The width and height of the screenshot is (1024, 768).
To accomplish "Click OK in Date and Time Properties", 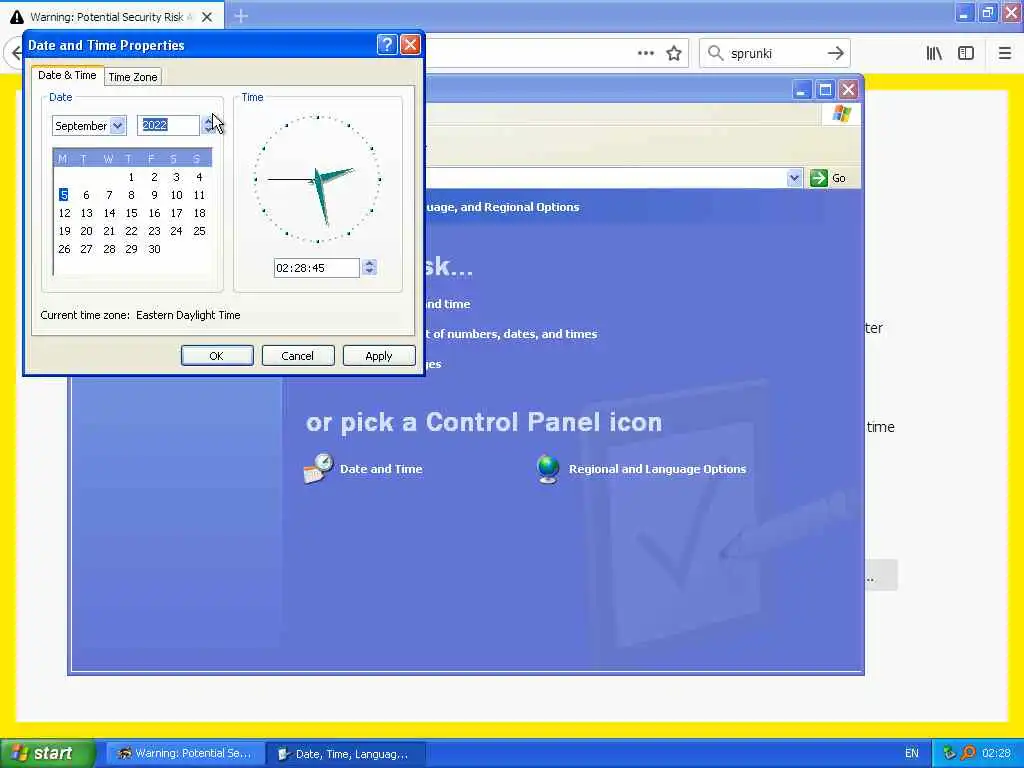I will pyautogui.click(x=217, y=356).
